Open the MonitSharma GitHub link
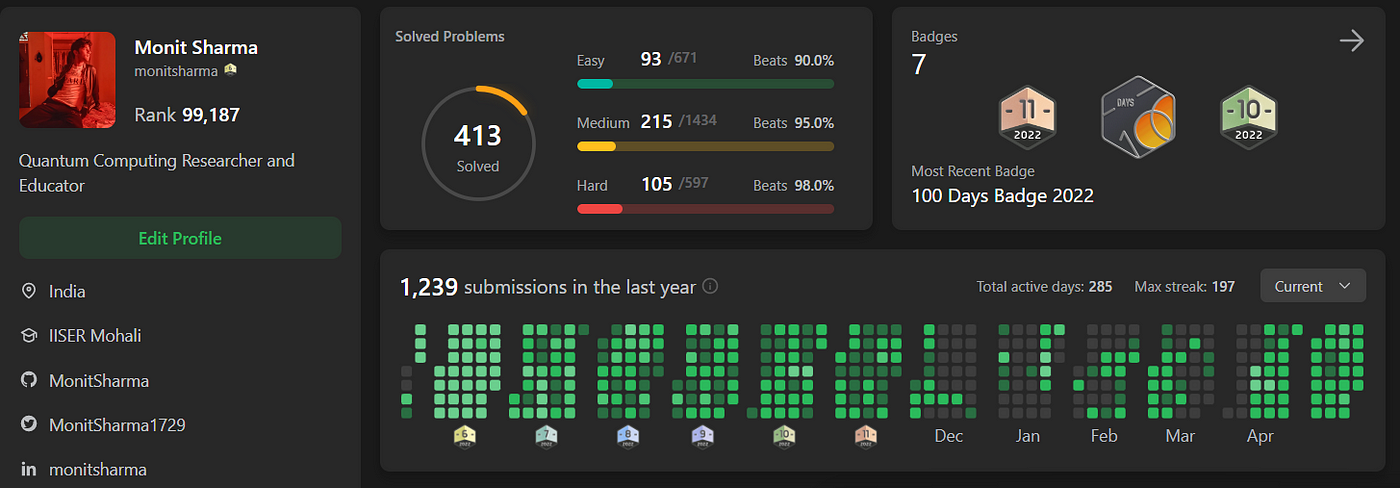The width and height of the screenshot is (1400, 488). [x=100, y=380]
